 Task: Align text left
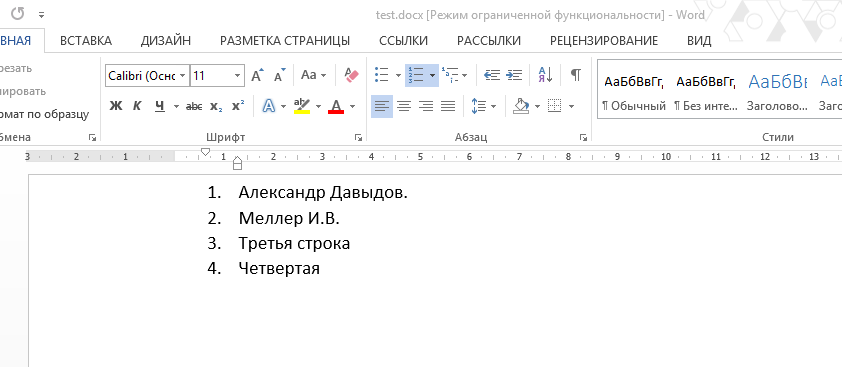(x=382, y=106)
